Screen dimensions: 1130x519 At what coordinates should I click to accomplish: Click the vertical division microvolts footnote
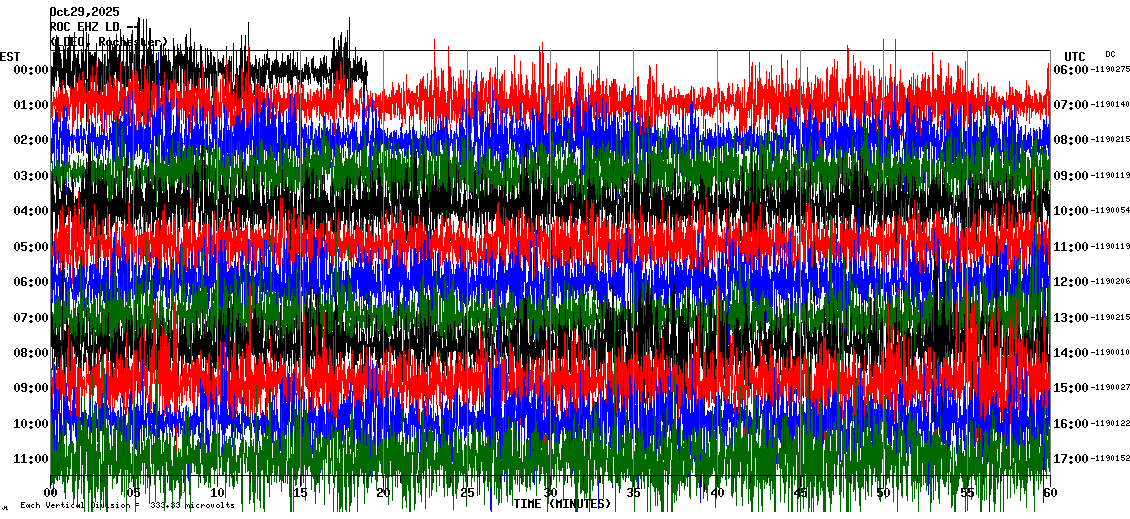[x=125, y=506]
